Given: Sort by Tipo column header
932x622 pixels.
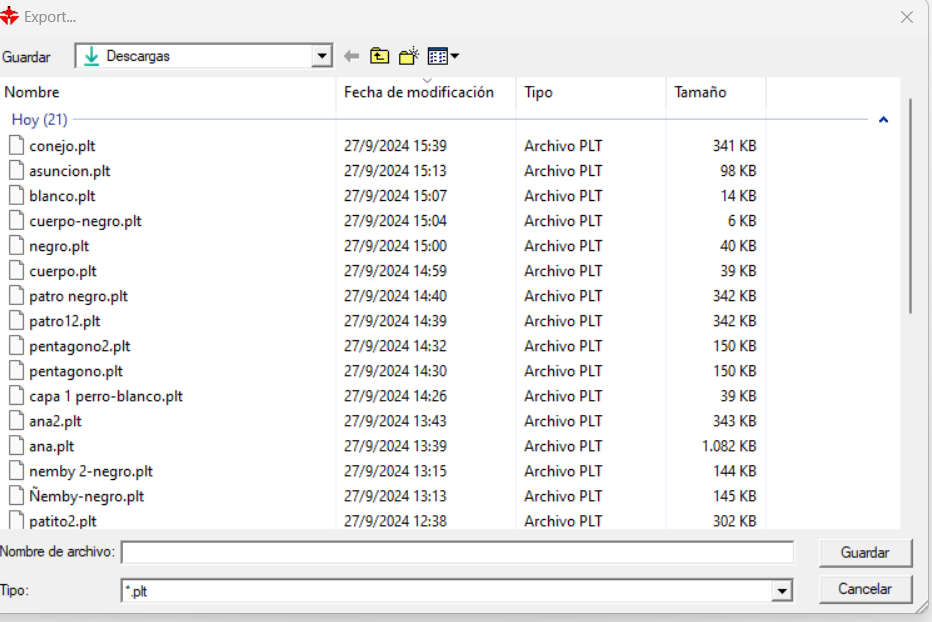Looking at the screenshot, I should click(x=538, y=92).
